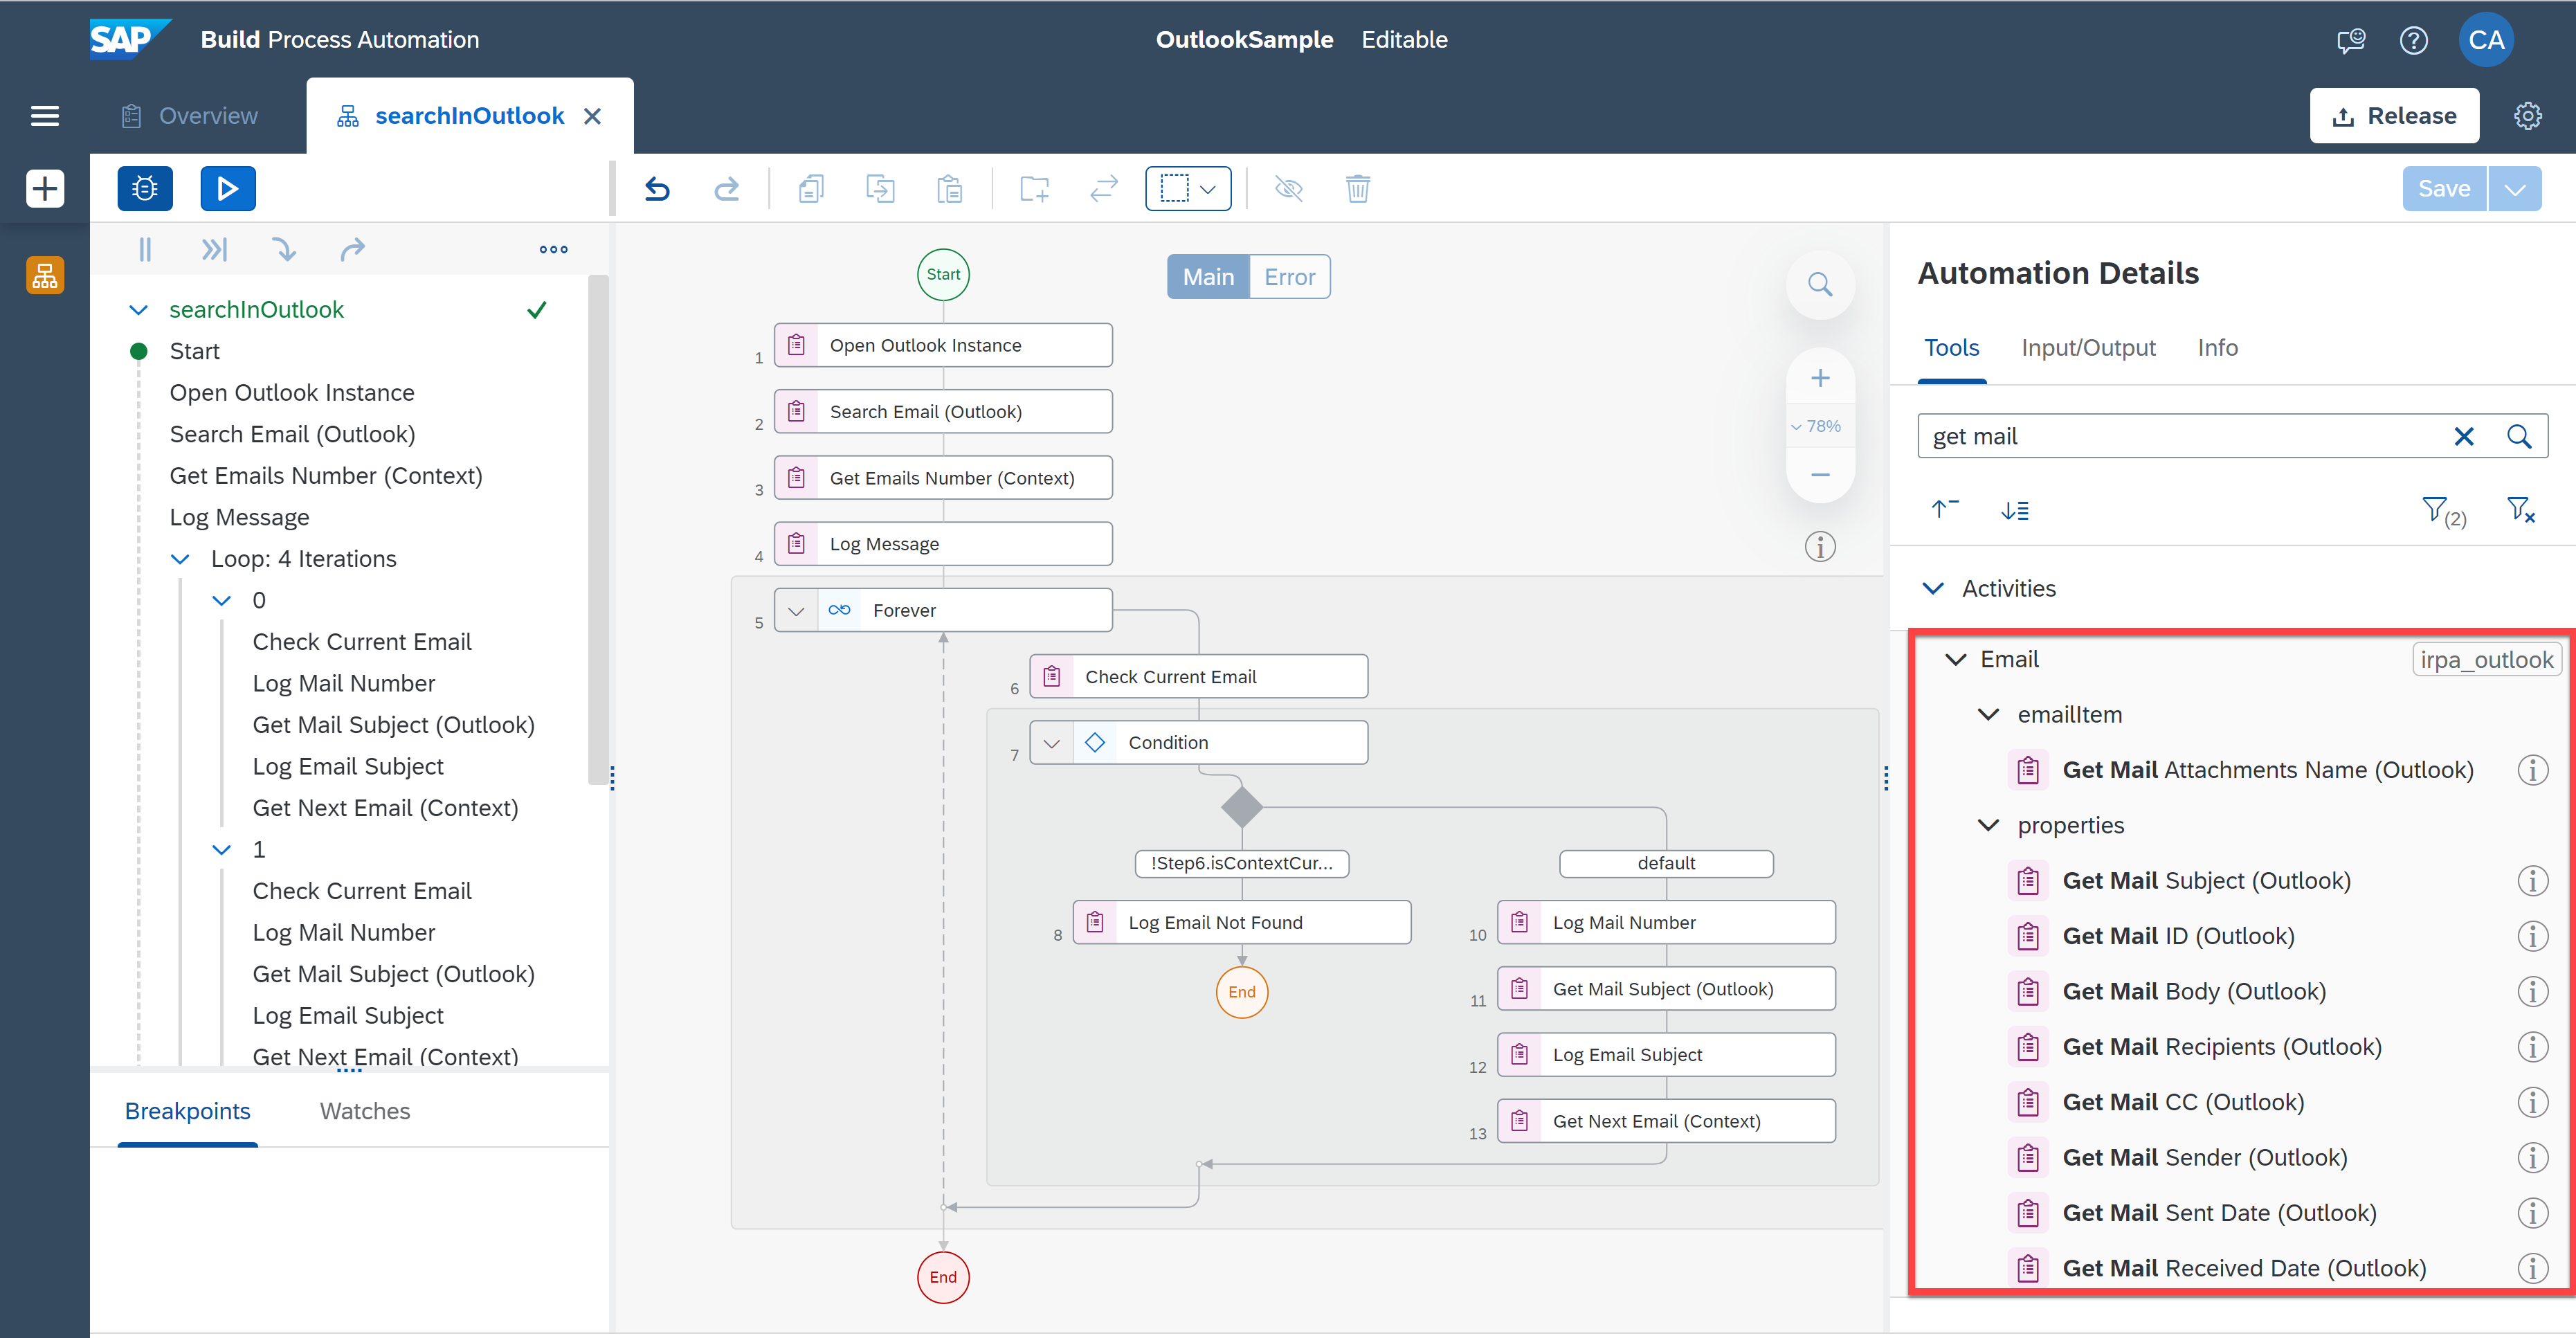
Task: Click the add-to-group folder icon
Action: tap(1034, 188)
